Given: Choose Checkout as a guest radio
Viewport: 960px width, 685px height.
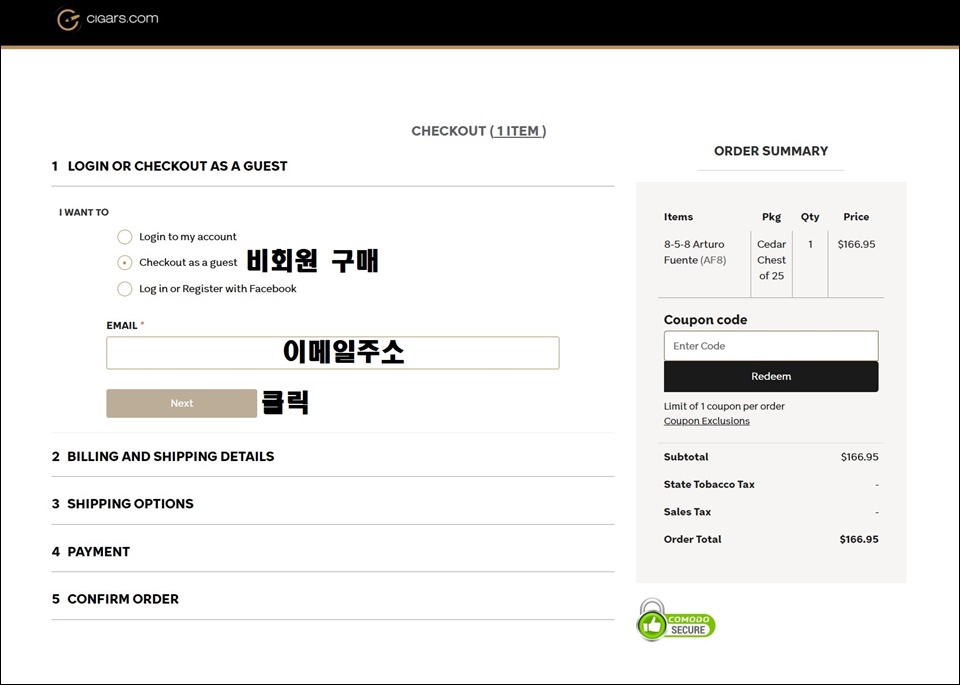Looking at the screenshot, I should [x=125, y=263].
